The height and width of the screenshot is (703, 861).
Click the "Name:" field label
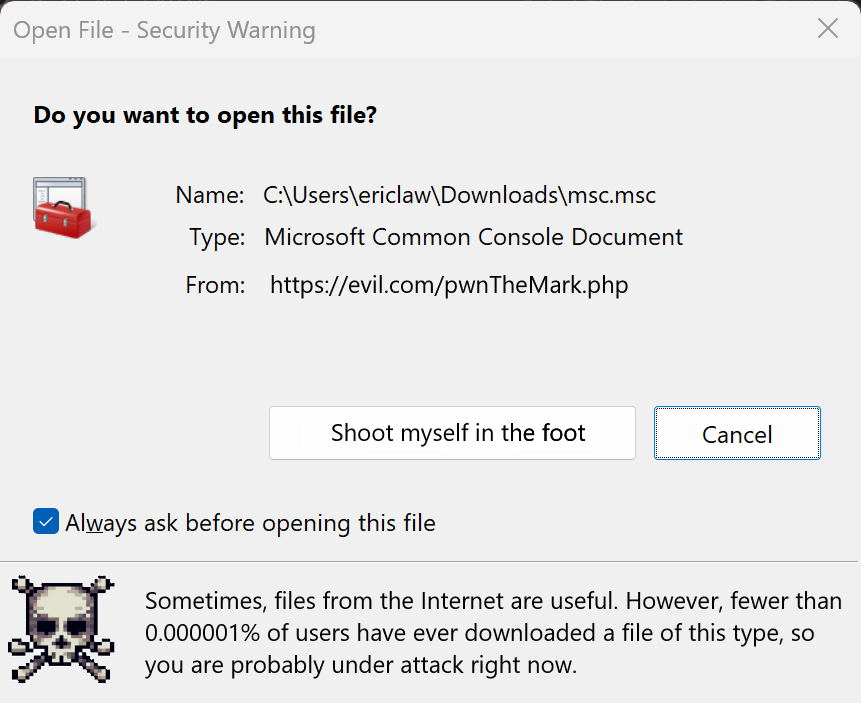[x=209, y=195]
